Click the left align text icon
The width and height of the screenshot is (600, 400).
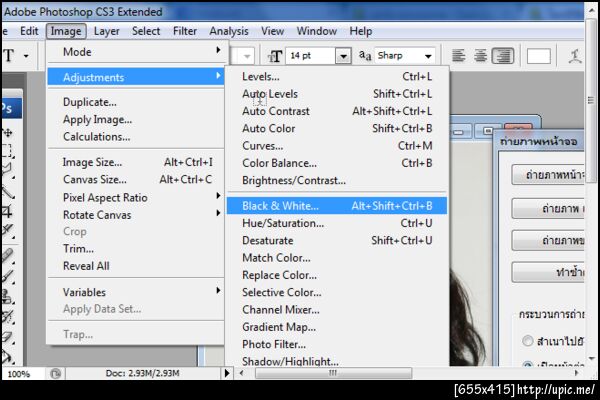pos(458,56)
